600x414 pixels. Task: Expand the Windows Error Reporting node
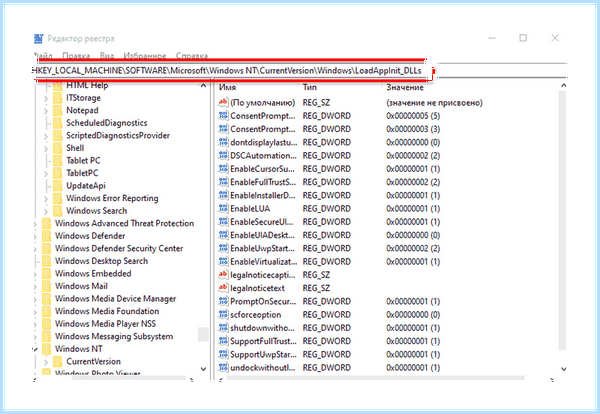(46, 199)
